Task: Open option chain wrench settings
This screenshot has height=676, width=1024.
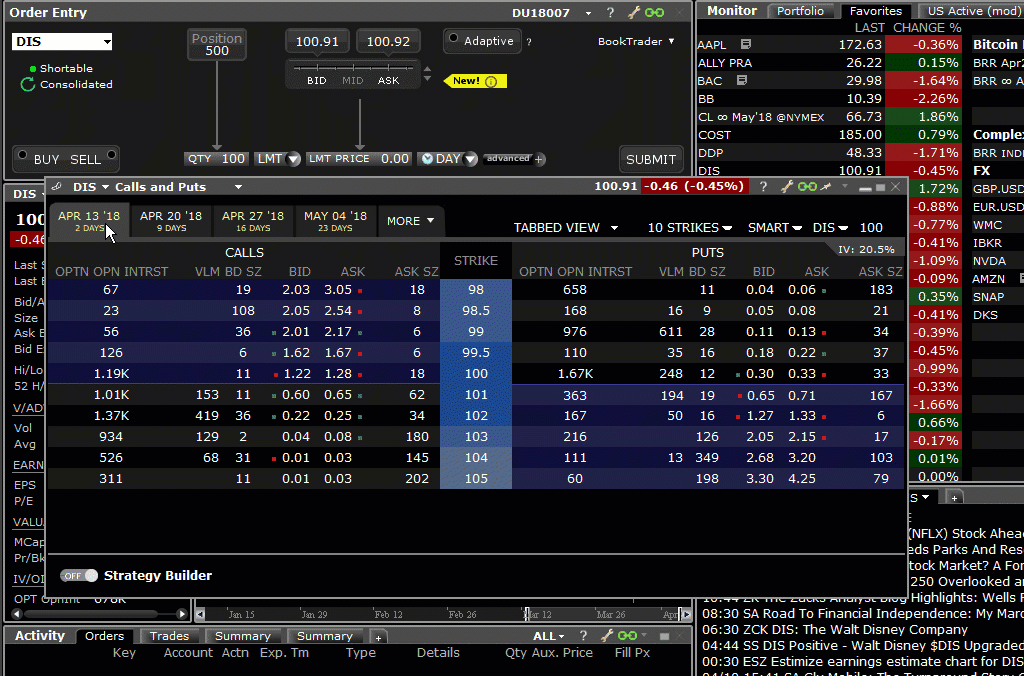Action: 787,187
